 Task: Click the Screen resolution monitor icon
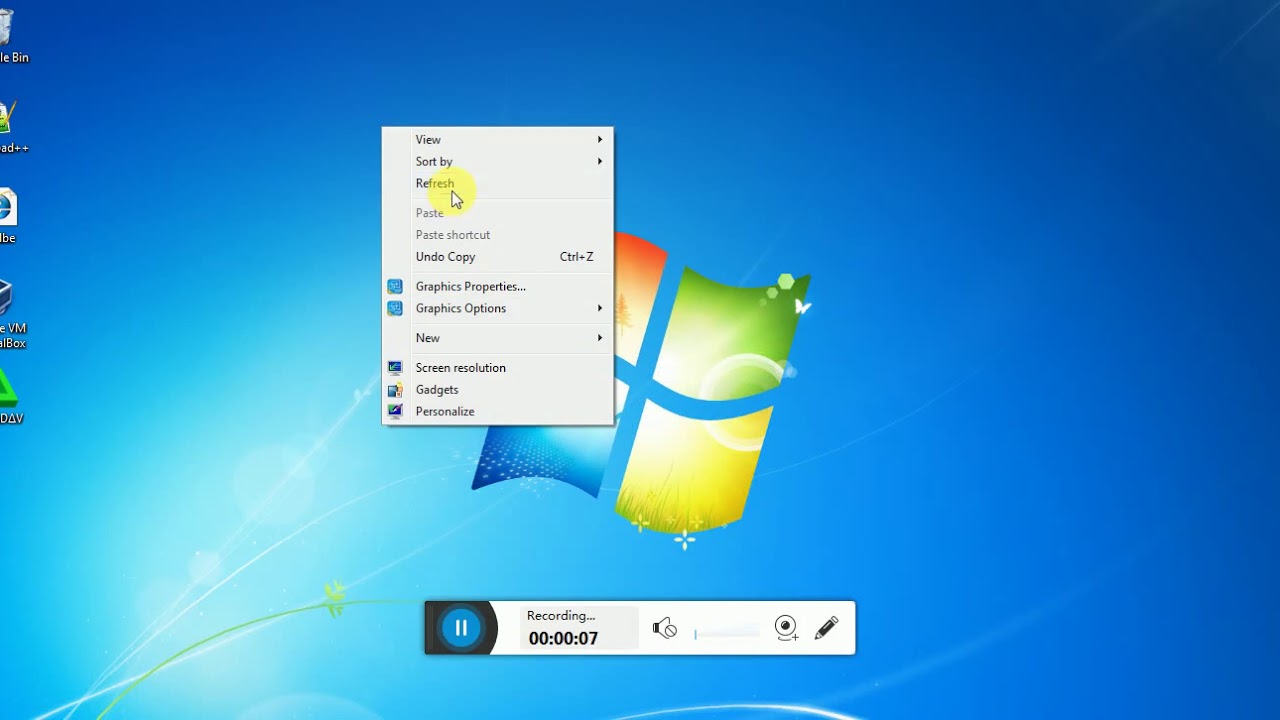(x=395, y=368)
